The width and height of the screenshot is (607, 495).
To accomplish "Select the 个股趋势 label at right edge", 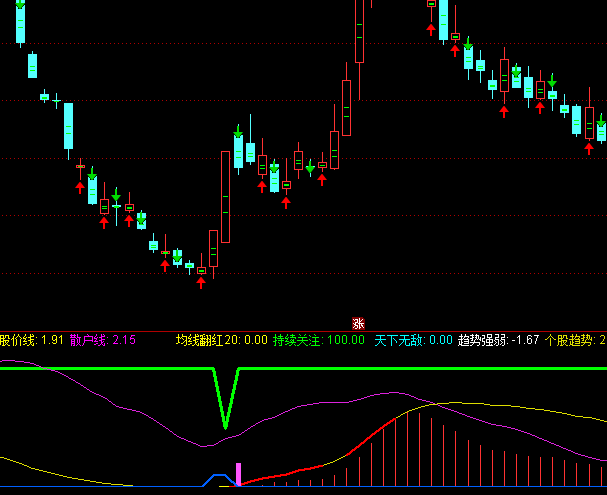I will tap(575, 341).
